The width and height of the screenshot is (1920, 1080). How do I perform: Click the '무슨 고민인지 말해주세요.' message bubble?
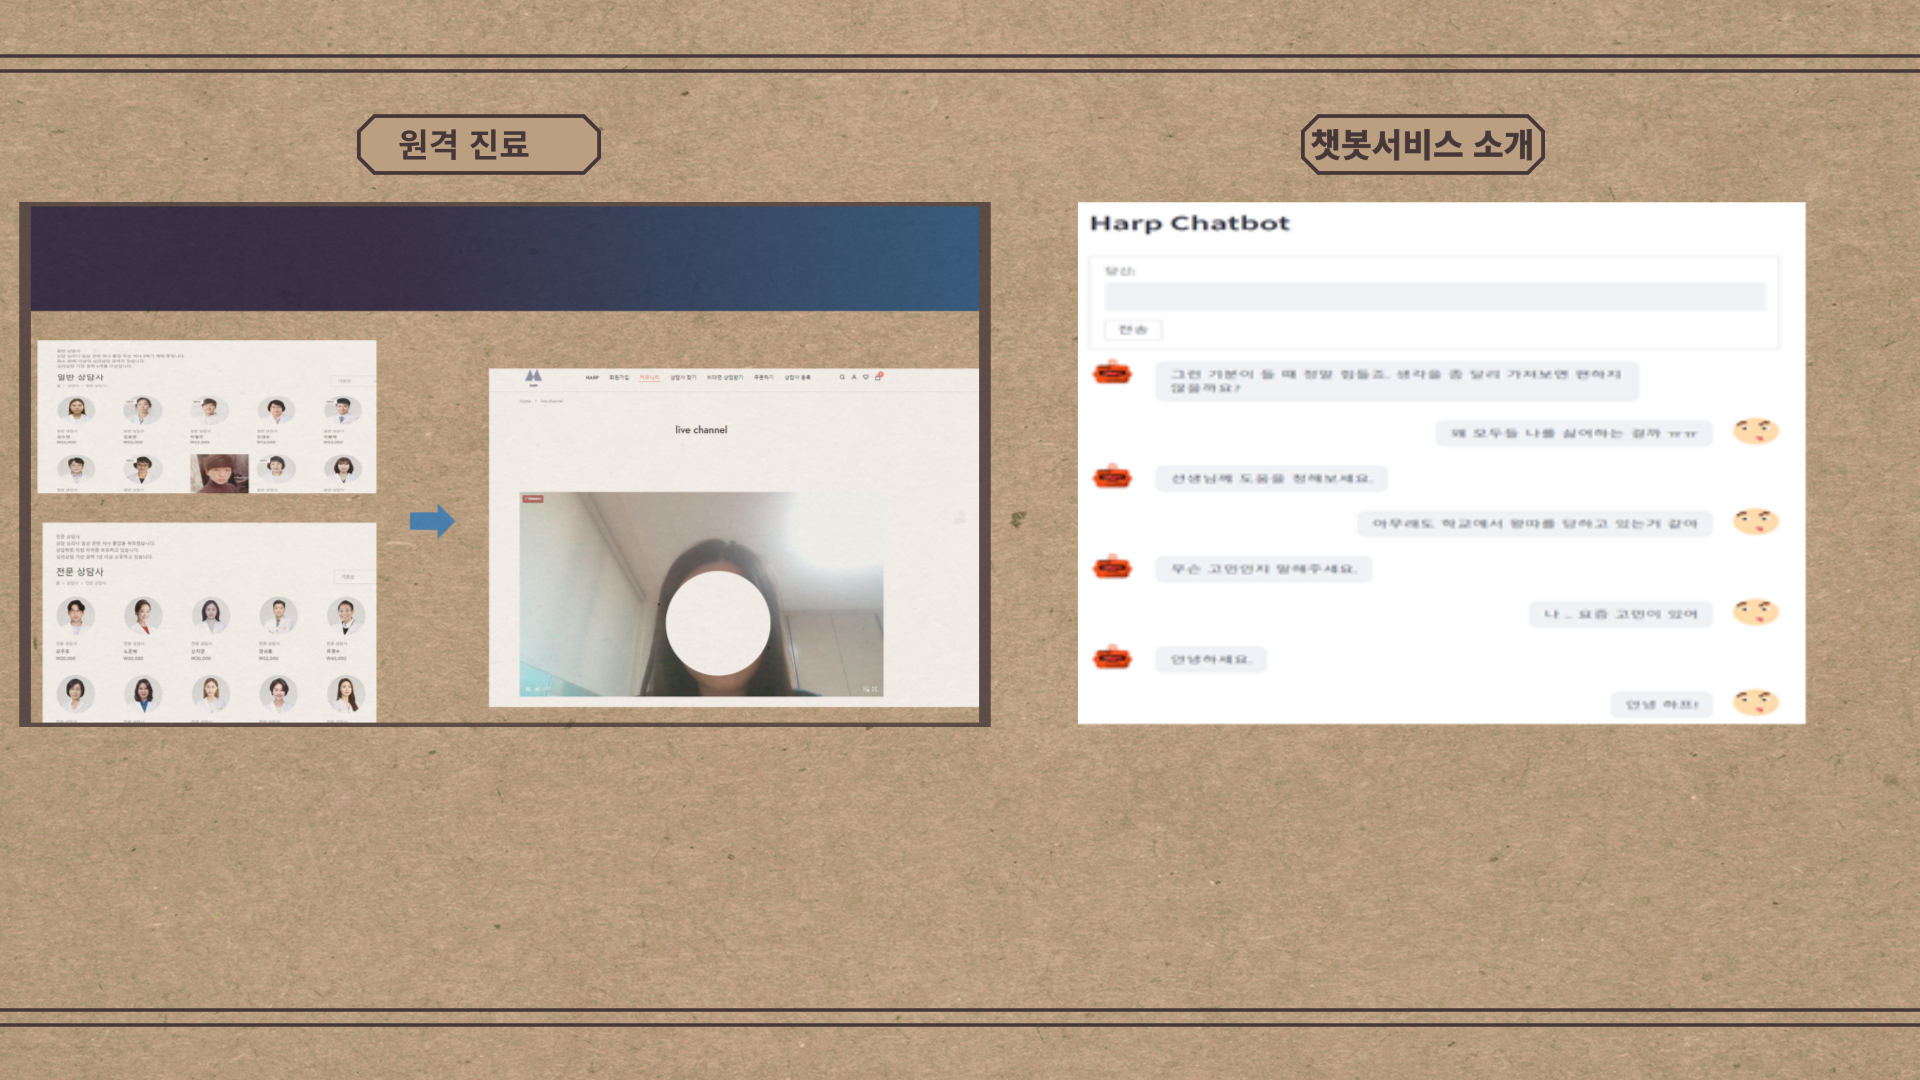click(1264, 568)
